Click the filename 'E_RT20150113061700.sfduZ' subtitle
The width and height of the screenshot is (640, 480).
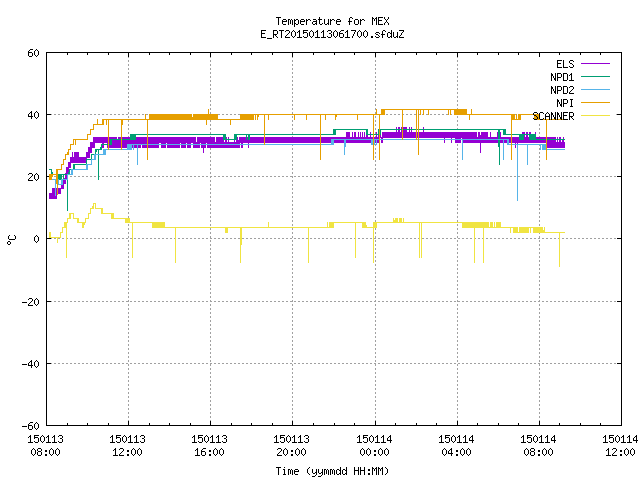coord(332,34)
